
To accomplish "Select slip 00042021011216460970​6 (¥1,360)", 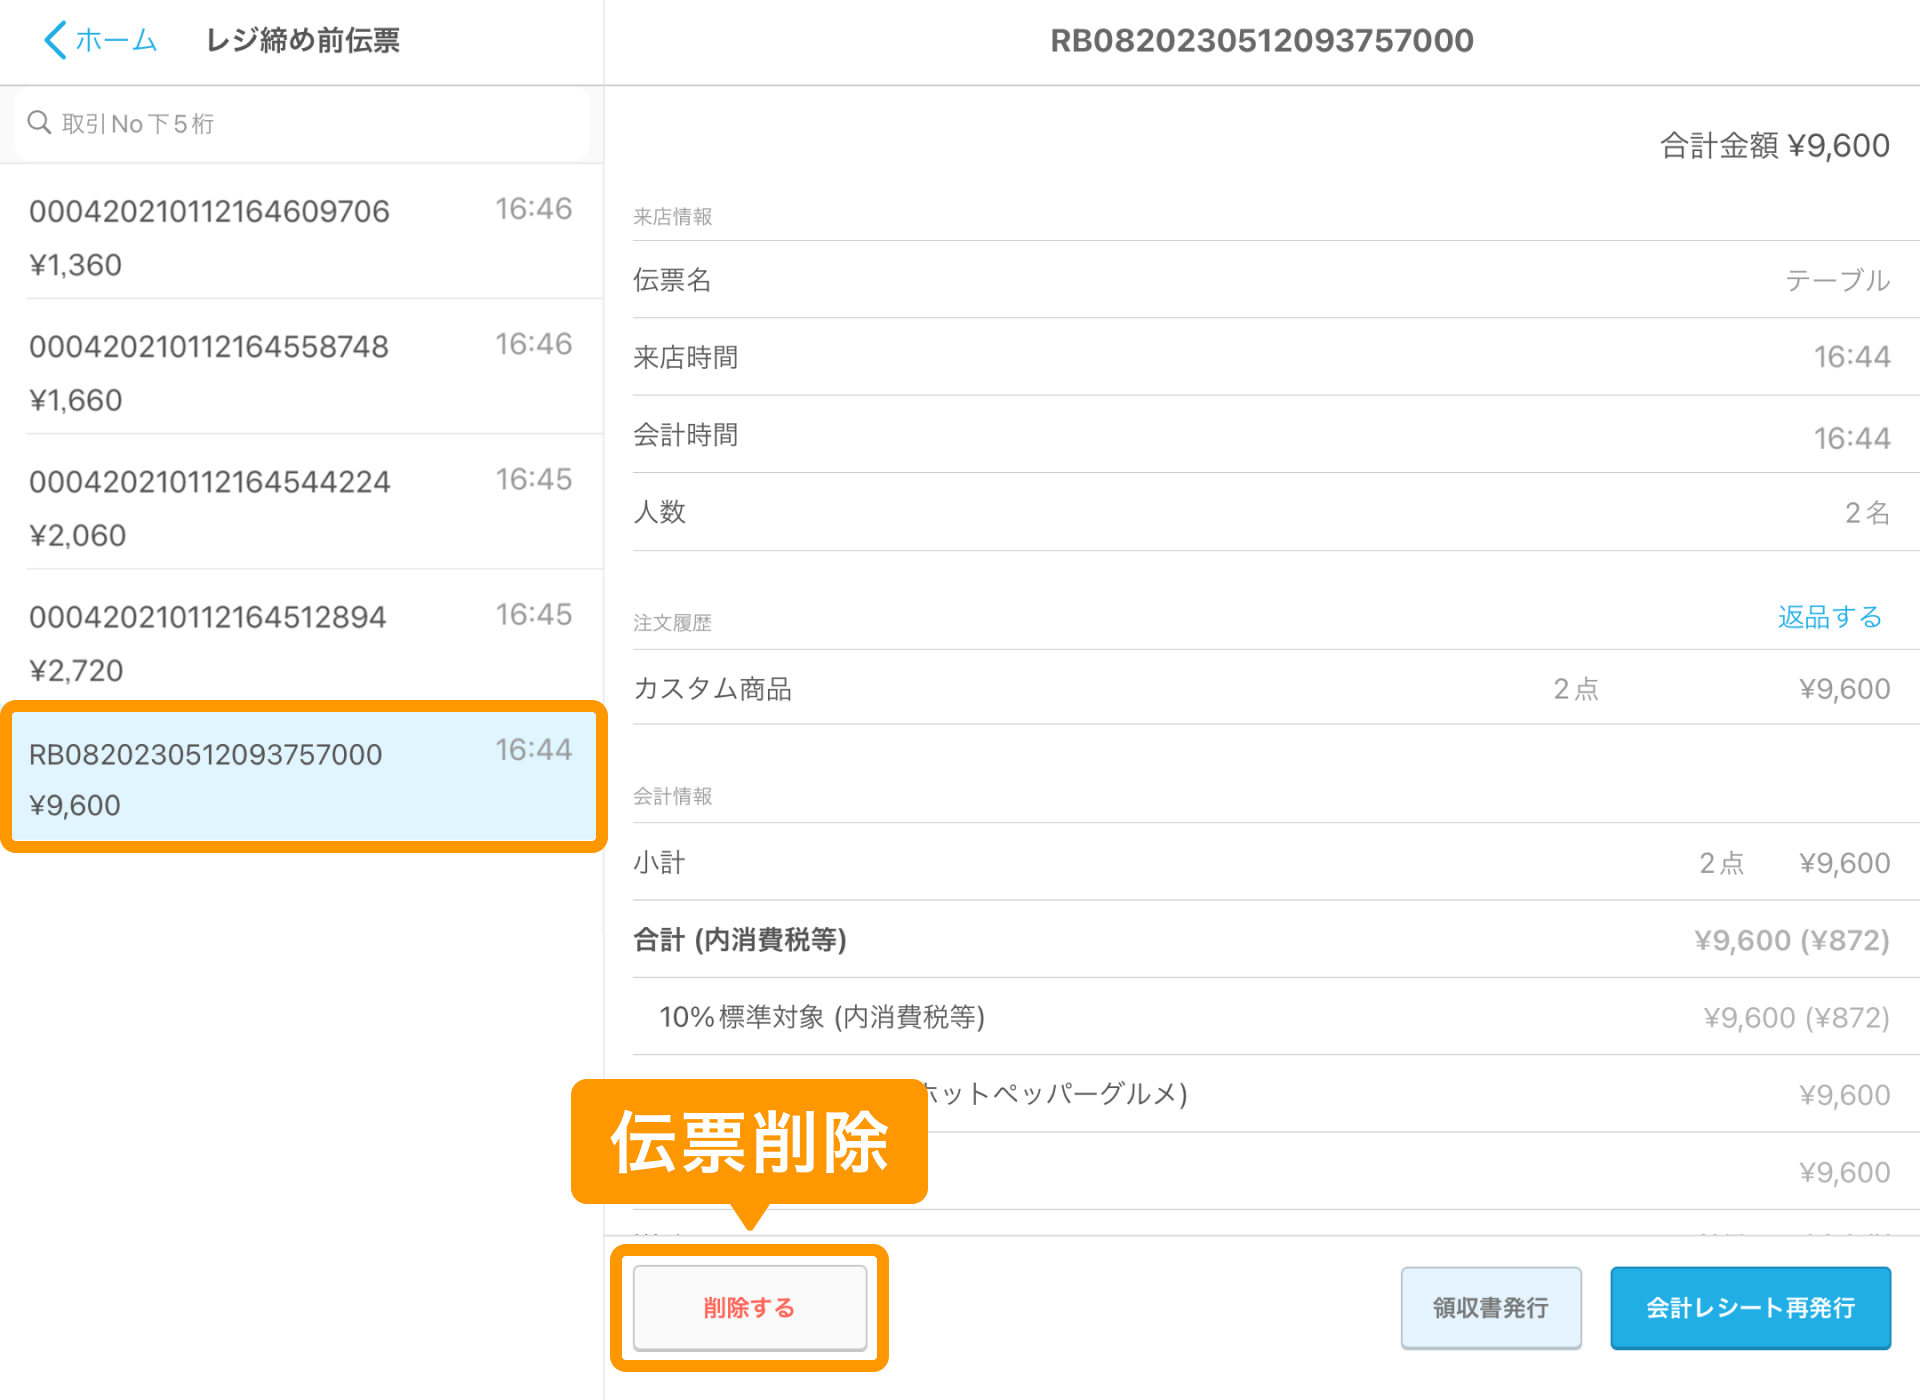I will [300, 237].
